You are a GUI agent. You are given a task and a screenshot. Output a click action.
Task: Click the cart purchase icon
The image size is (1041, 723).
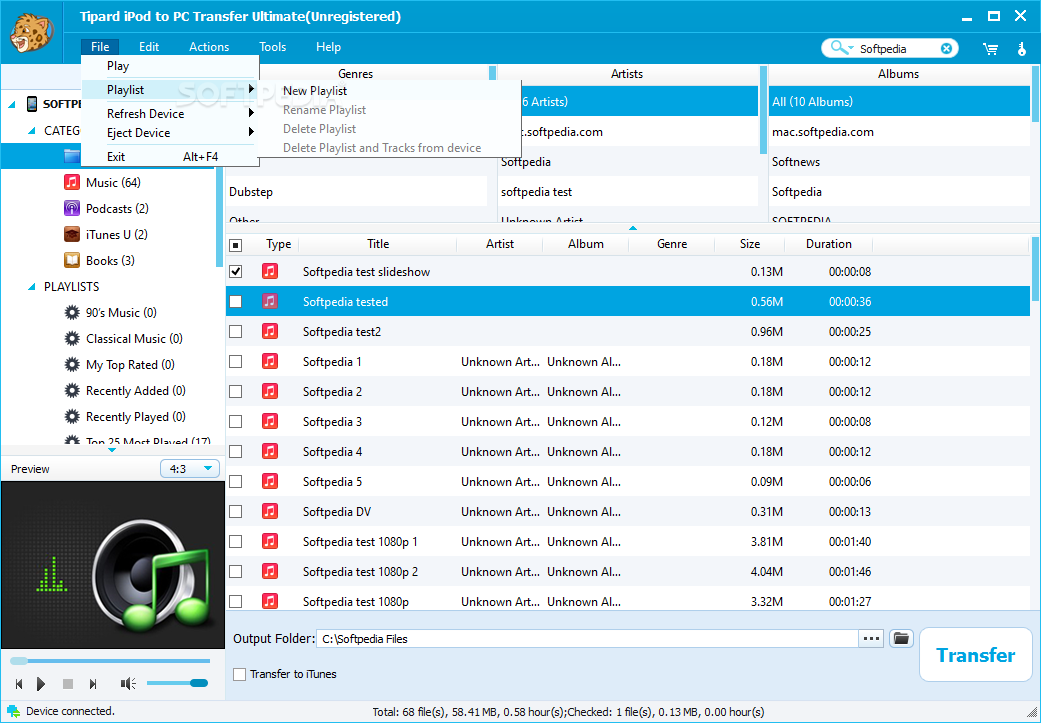(991, 48)
